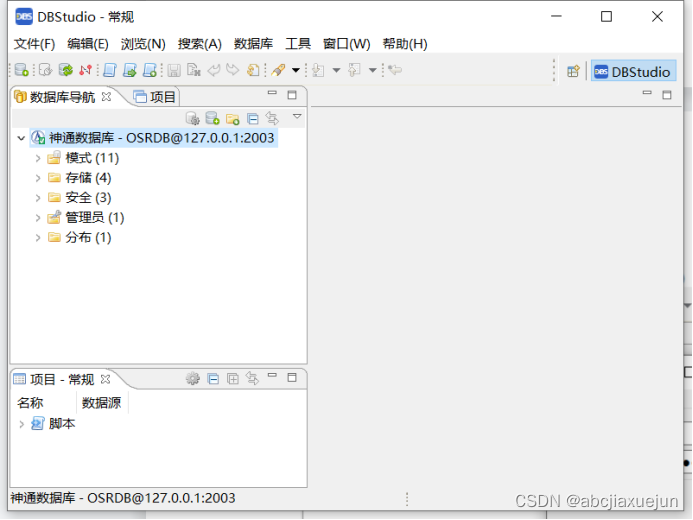Collapse the 神通数据库 connection node
Image resolution: width=693 pixels, height=520 pixels.
(21, 138)
